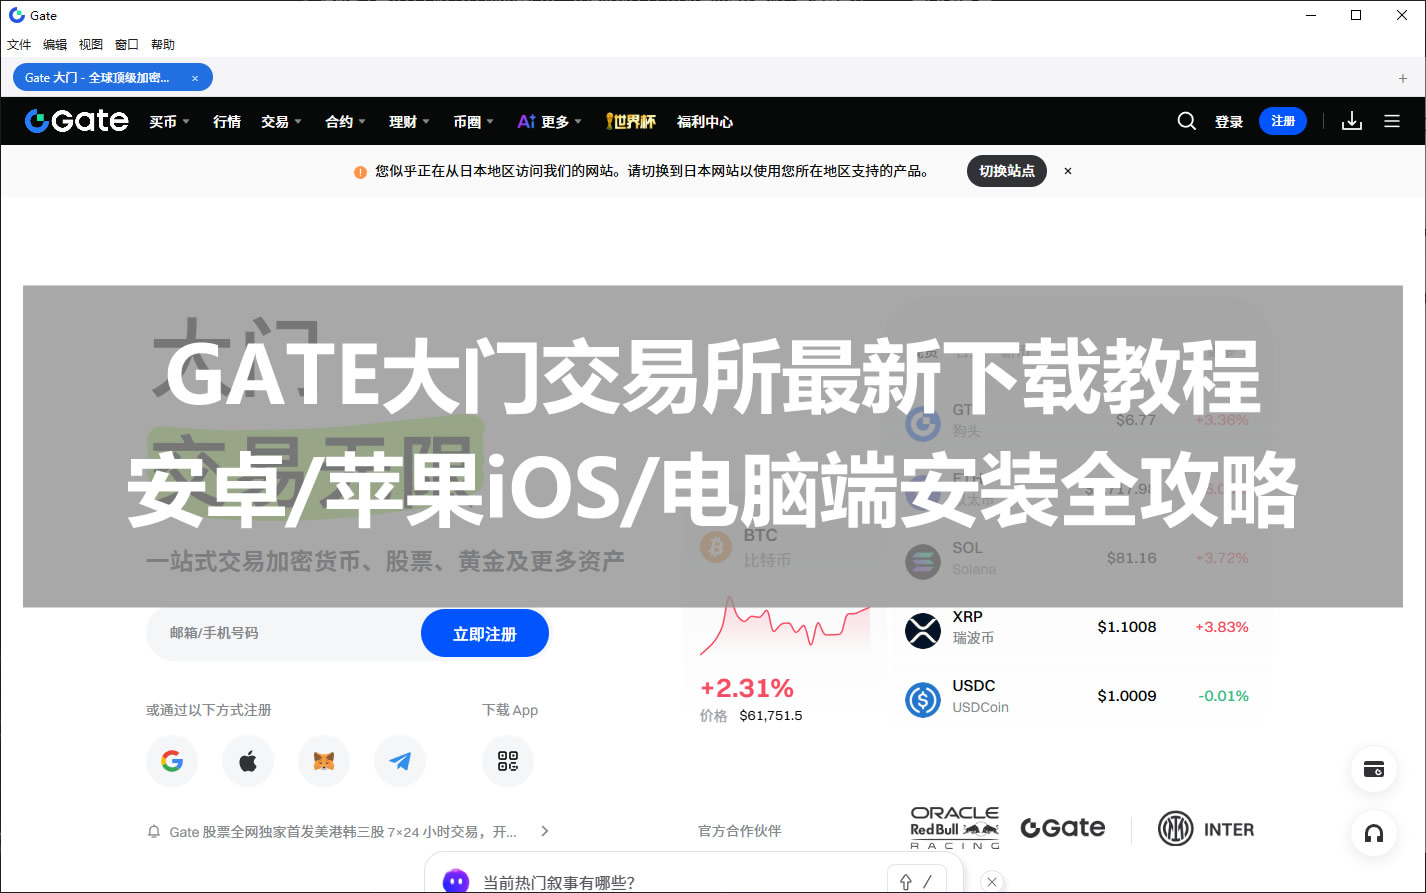Open the 文件 menu
This screenshot has height=893, width=1426.
(x=19, y=44)
